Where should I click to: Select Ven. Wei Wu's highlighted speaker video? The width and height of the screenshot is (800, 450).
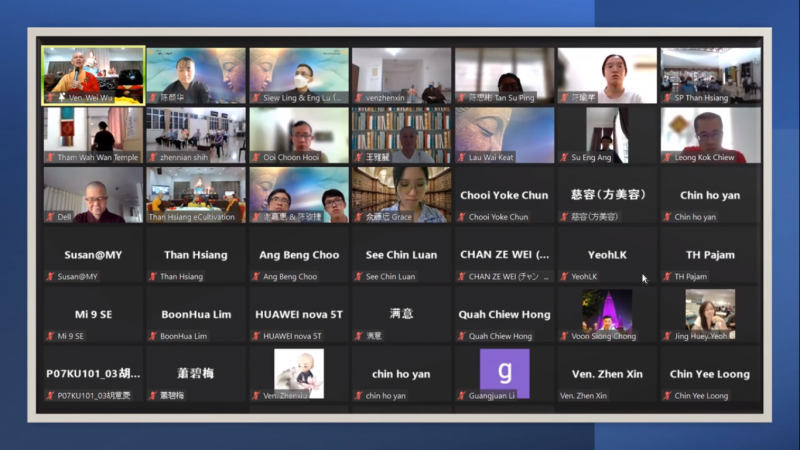(93, 70)
